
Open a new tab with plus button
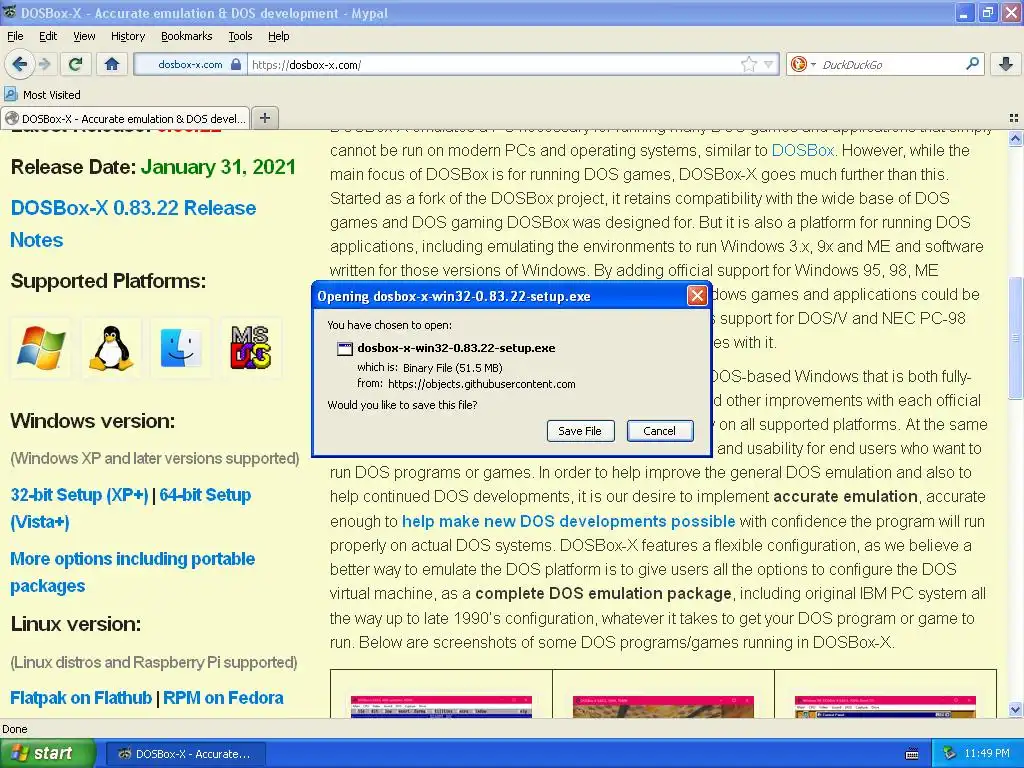click(x=264, y=118)
